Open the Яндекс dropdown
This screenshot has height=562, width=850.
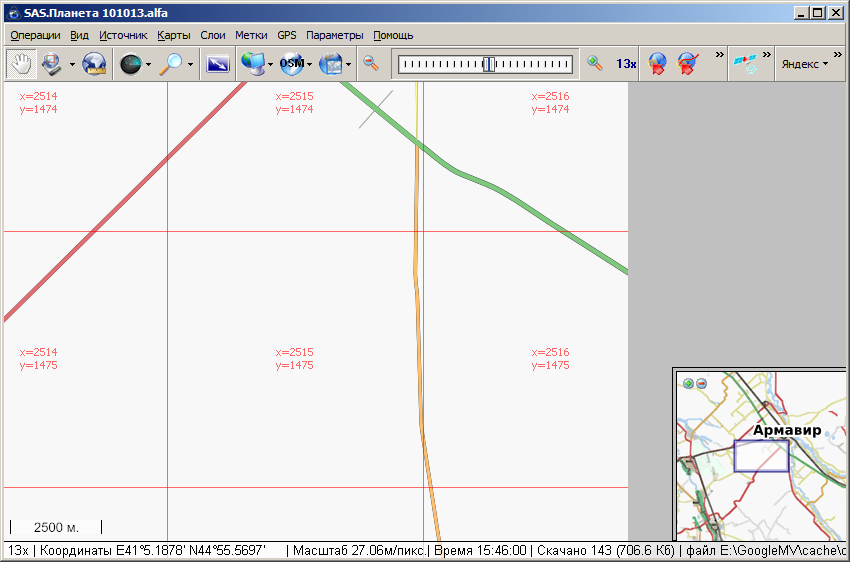tap(804, 64)
